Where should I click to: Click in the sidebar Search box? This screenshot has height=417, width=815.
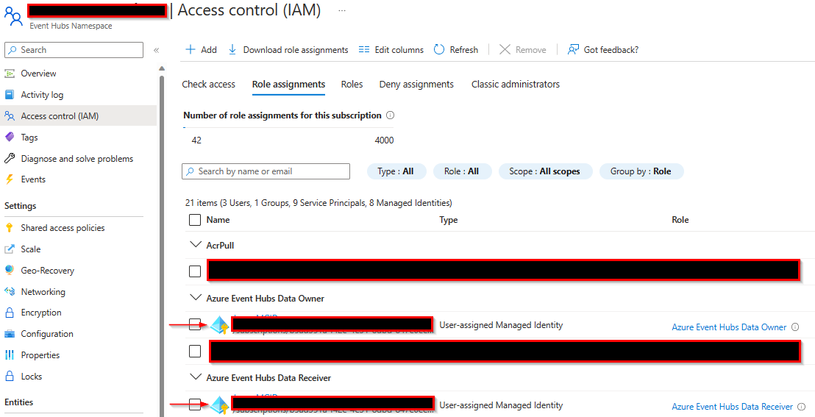pyautogui.click(x=74, y=50)
